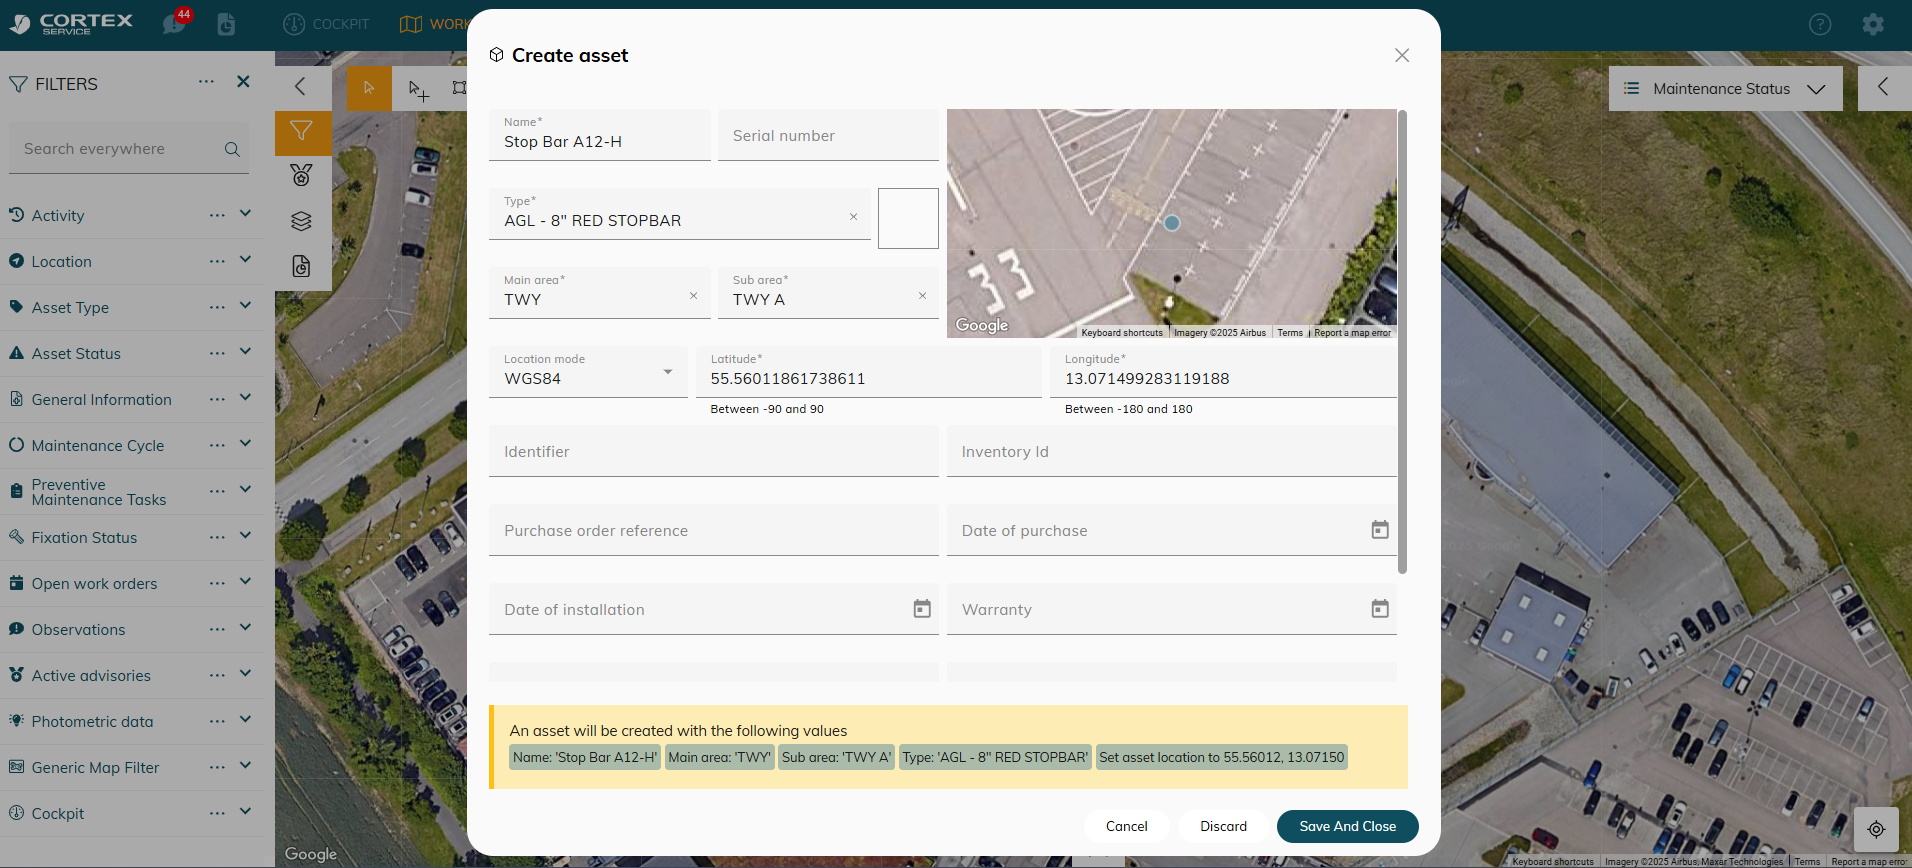The width and height of the screenshot is (1912, 868).
Task: Collapse the left panel with the back chevron
Action: coord(300,86)
